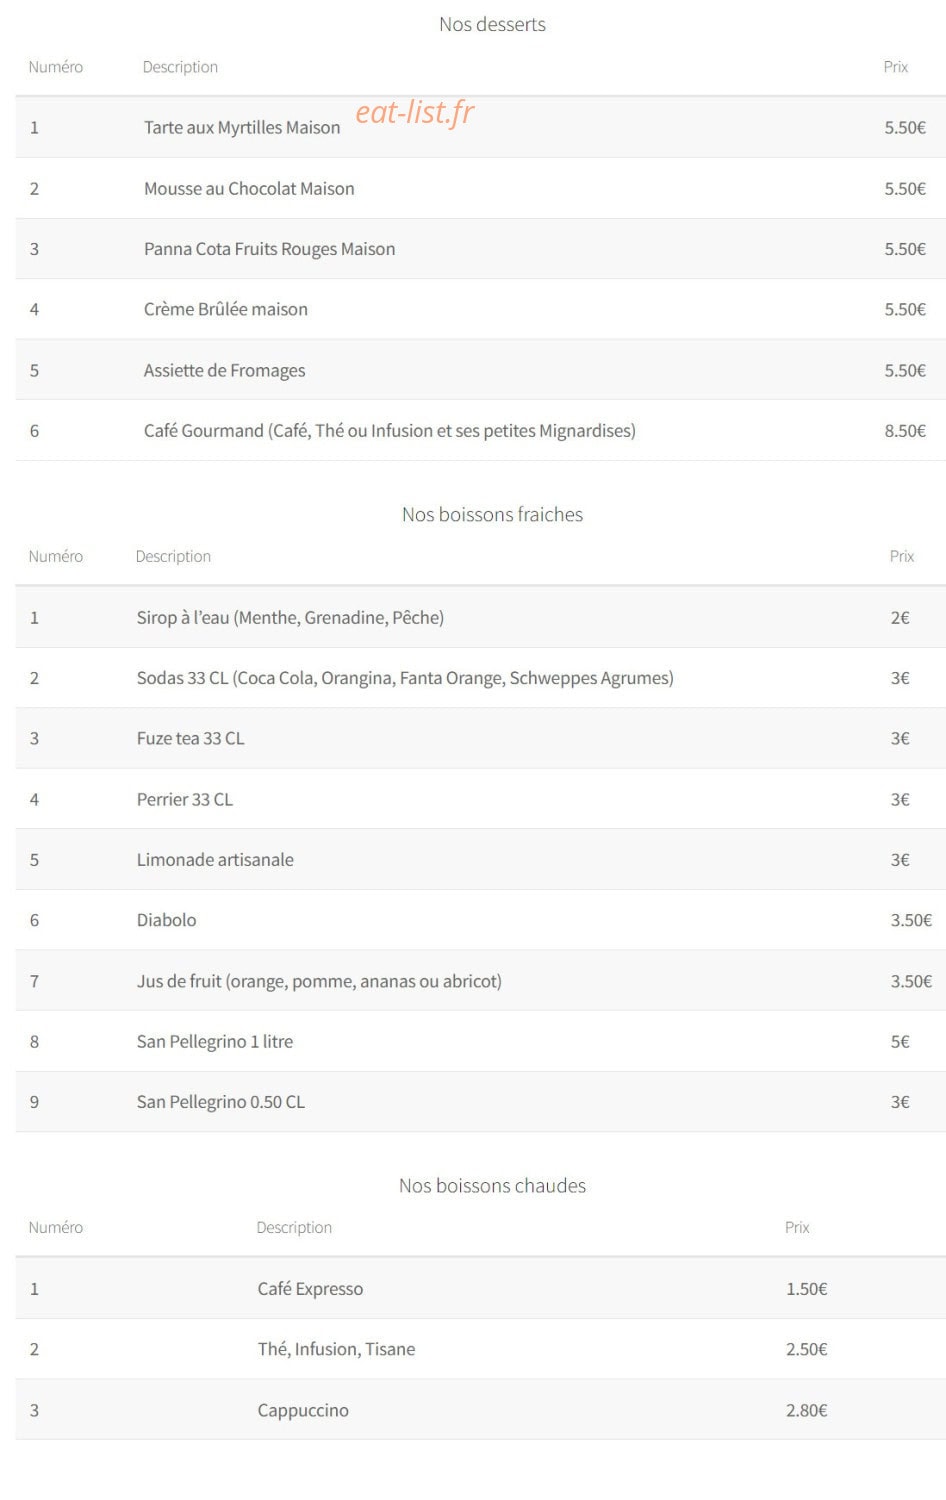Click Limonade artisanale row

[x=480, y=859]
